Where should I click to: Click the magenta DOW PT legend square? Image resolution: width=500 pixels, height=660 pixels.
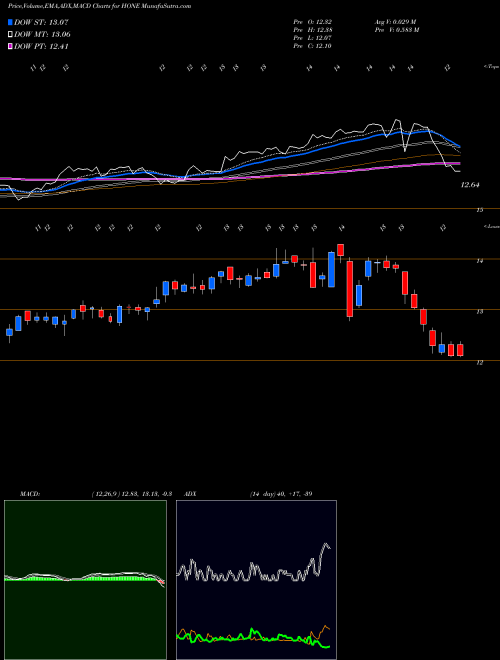click(11, 46)
